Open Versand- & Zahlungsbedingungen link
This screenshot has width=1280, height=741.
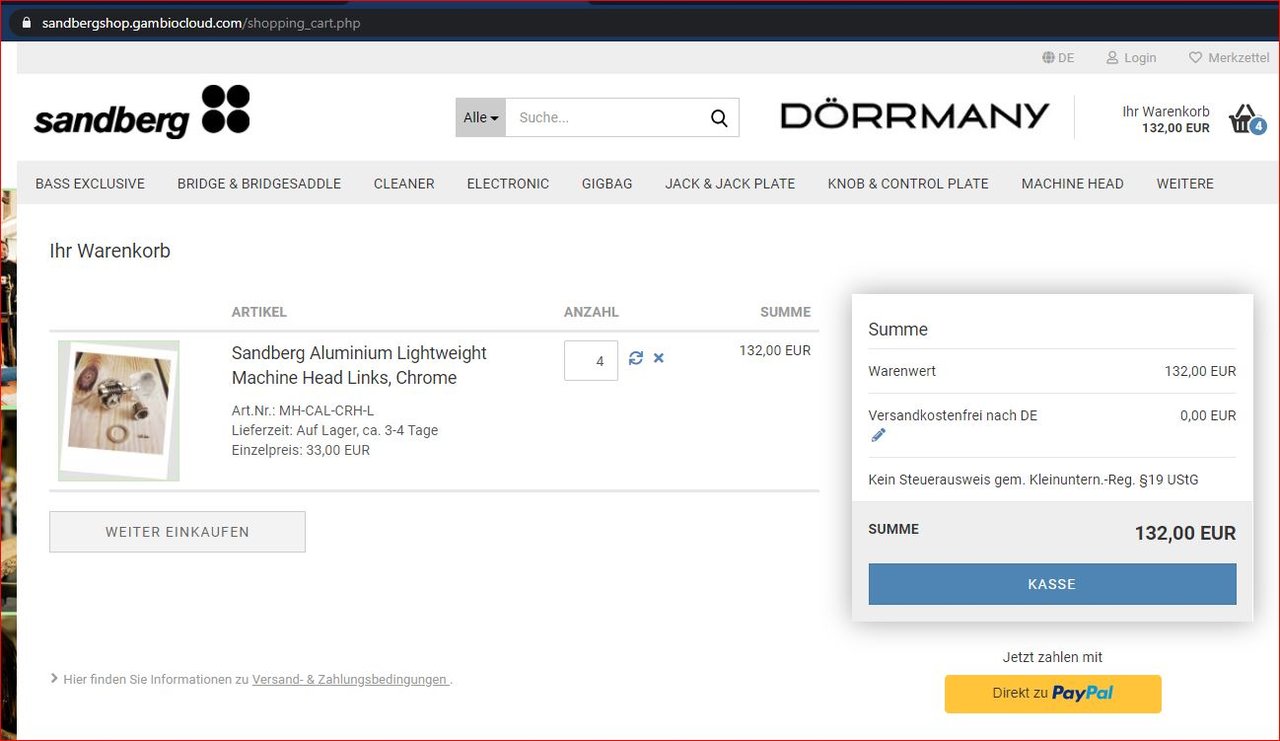point(350,679)
